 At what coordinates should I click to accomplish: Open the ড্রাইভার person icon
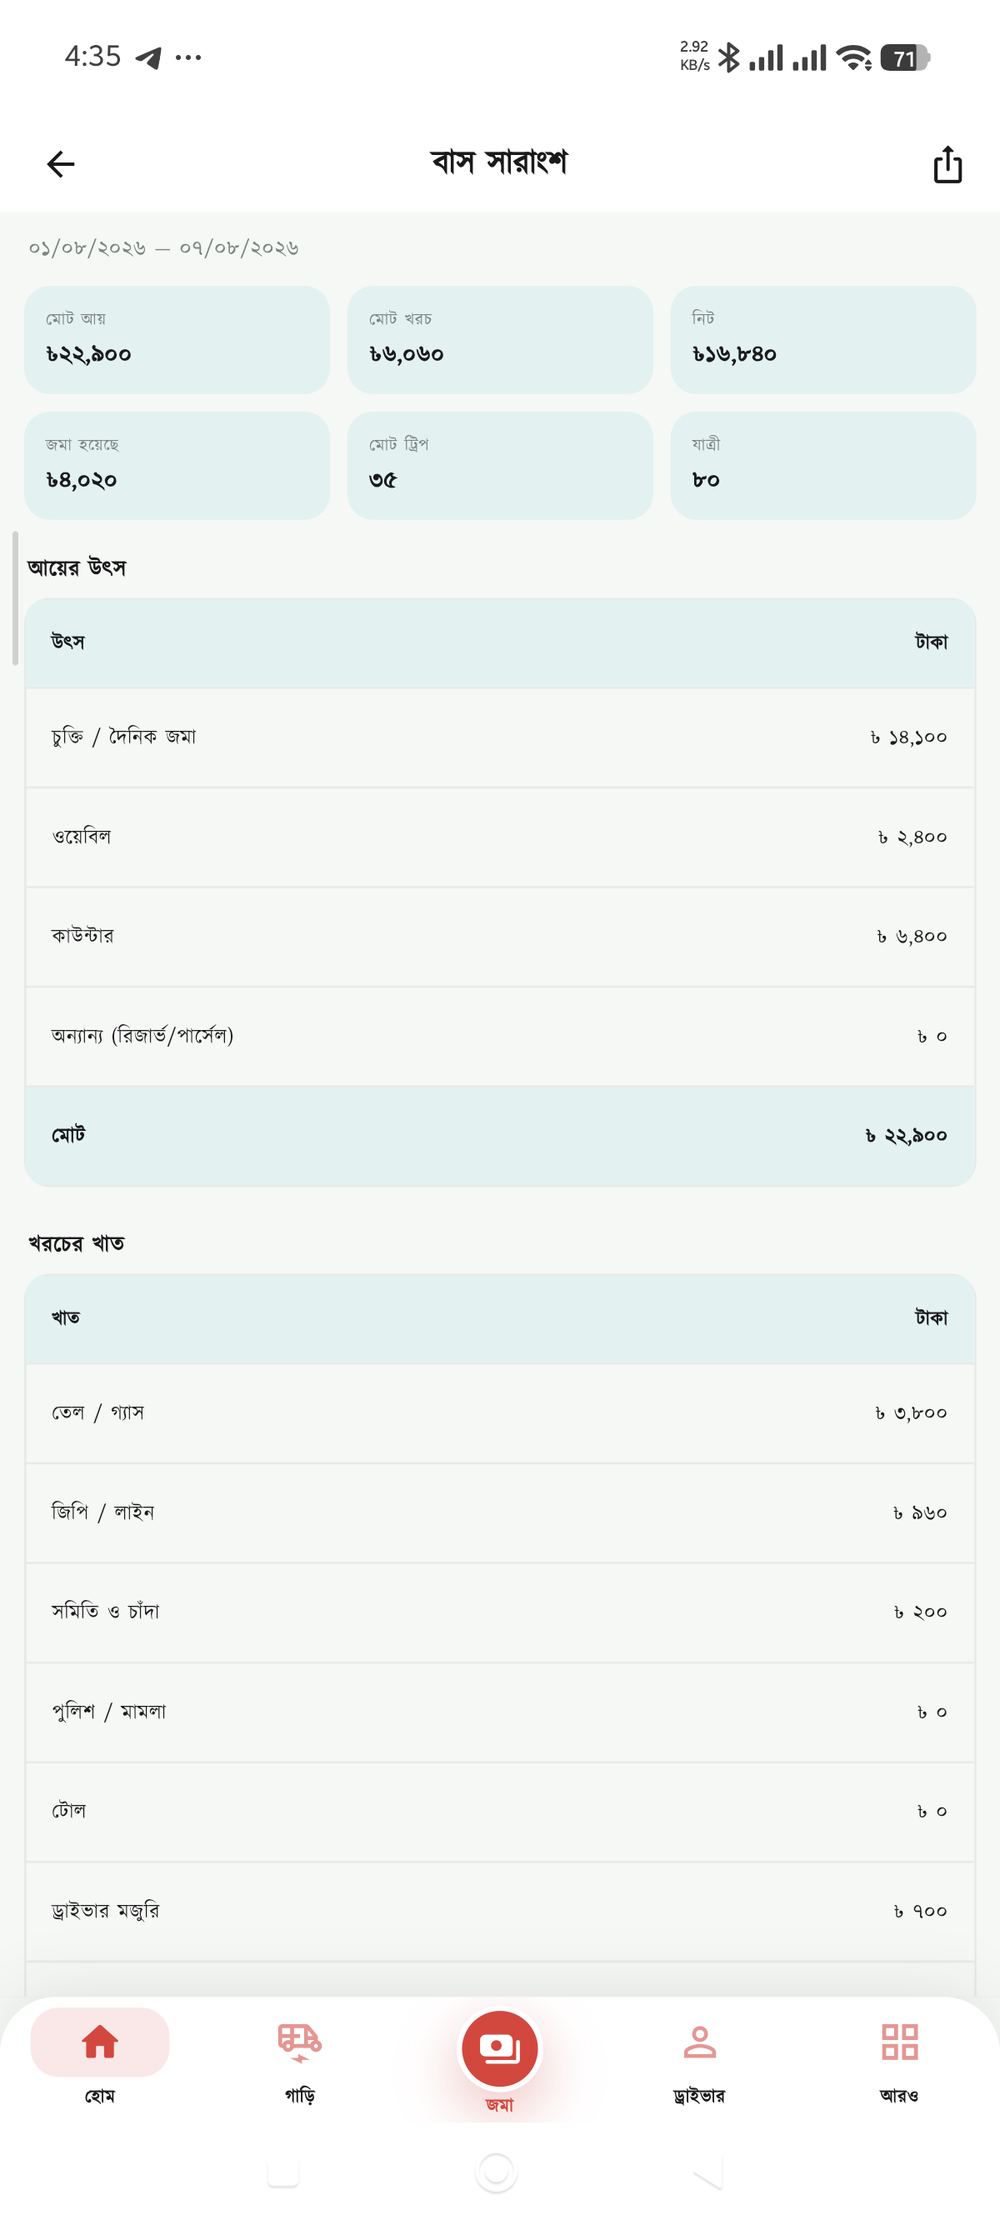(699, 2041)
